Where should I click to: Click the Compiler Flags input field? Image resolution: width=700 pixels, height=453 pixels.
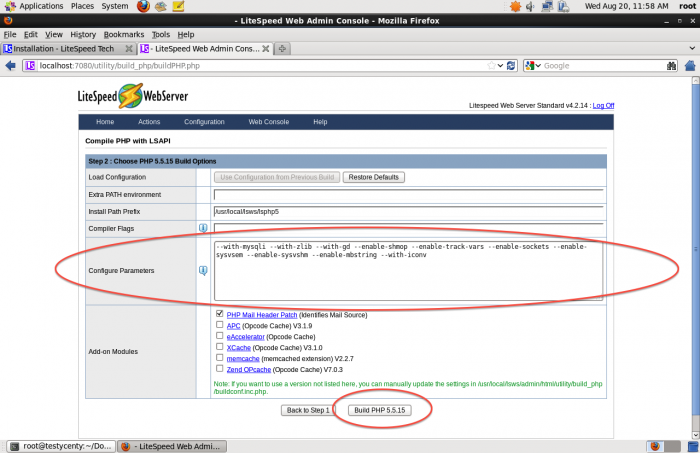408,228
